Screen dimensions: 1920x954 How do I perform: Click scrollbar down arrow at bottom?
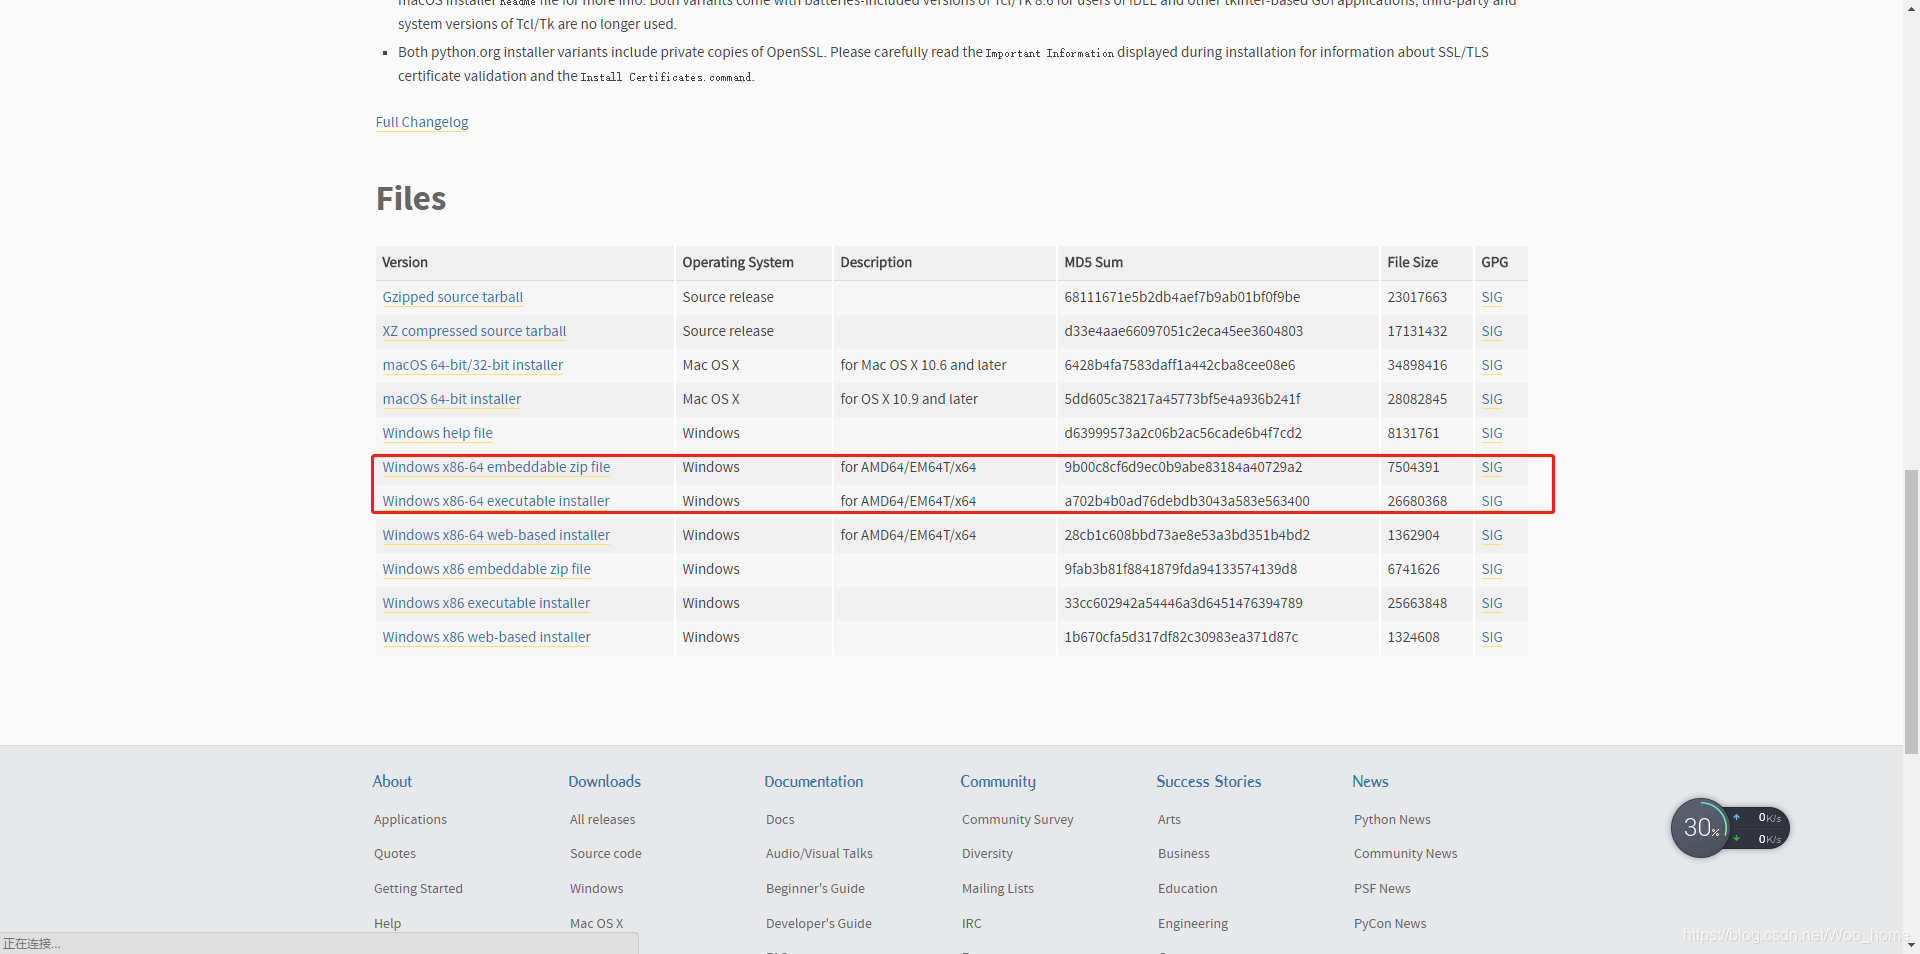[x=1911, y=945]
